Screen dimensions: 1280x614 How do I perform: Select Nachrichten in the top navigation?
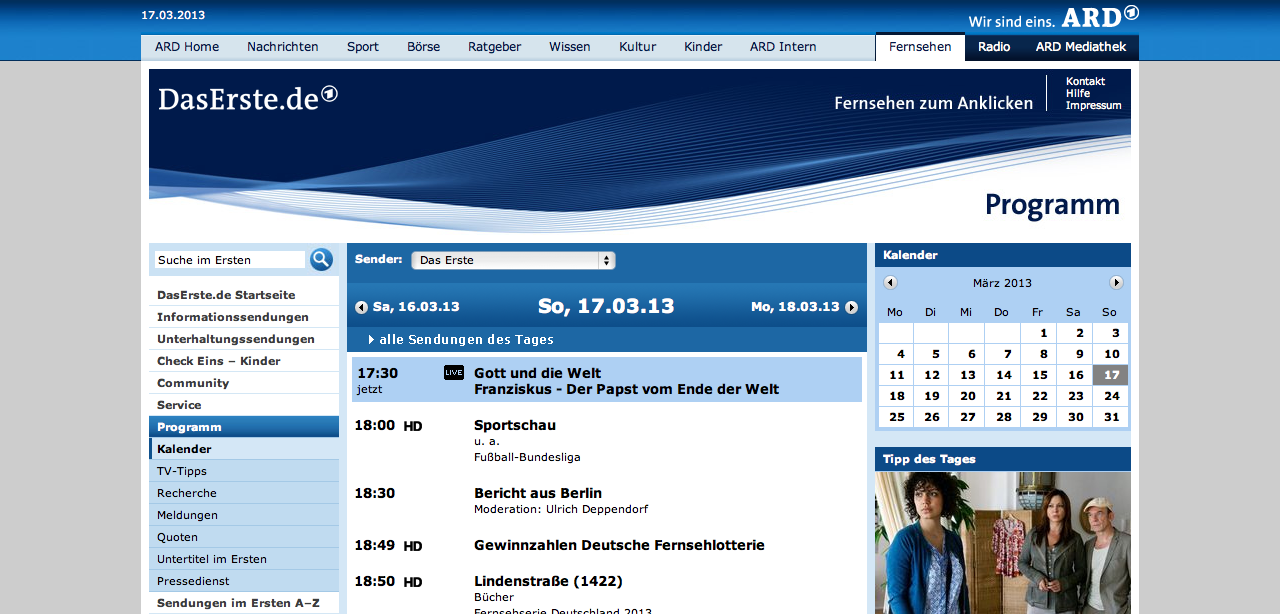point(283,47)
